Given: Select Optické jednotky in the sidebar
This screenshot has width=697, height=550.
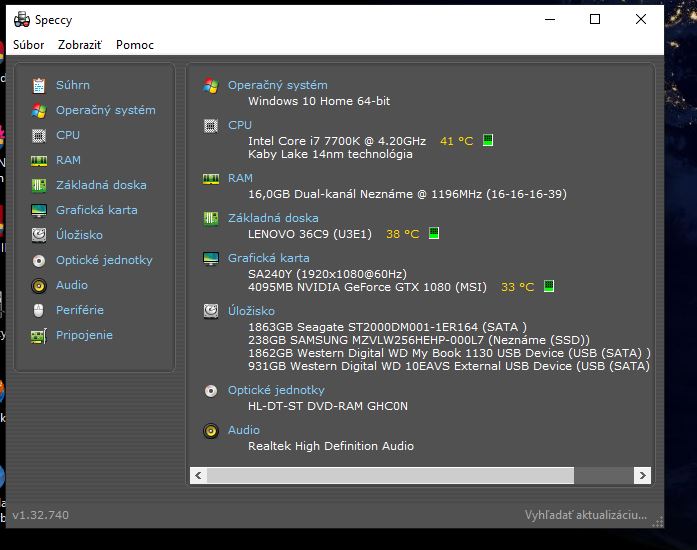Looking at the screenshot, I should click(x=104, y=260).
